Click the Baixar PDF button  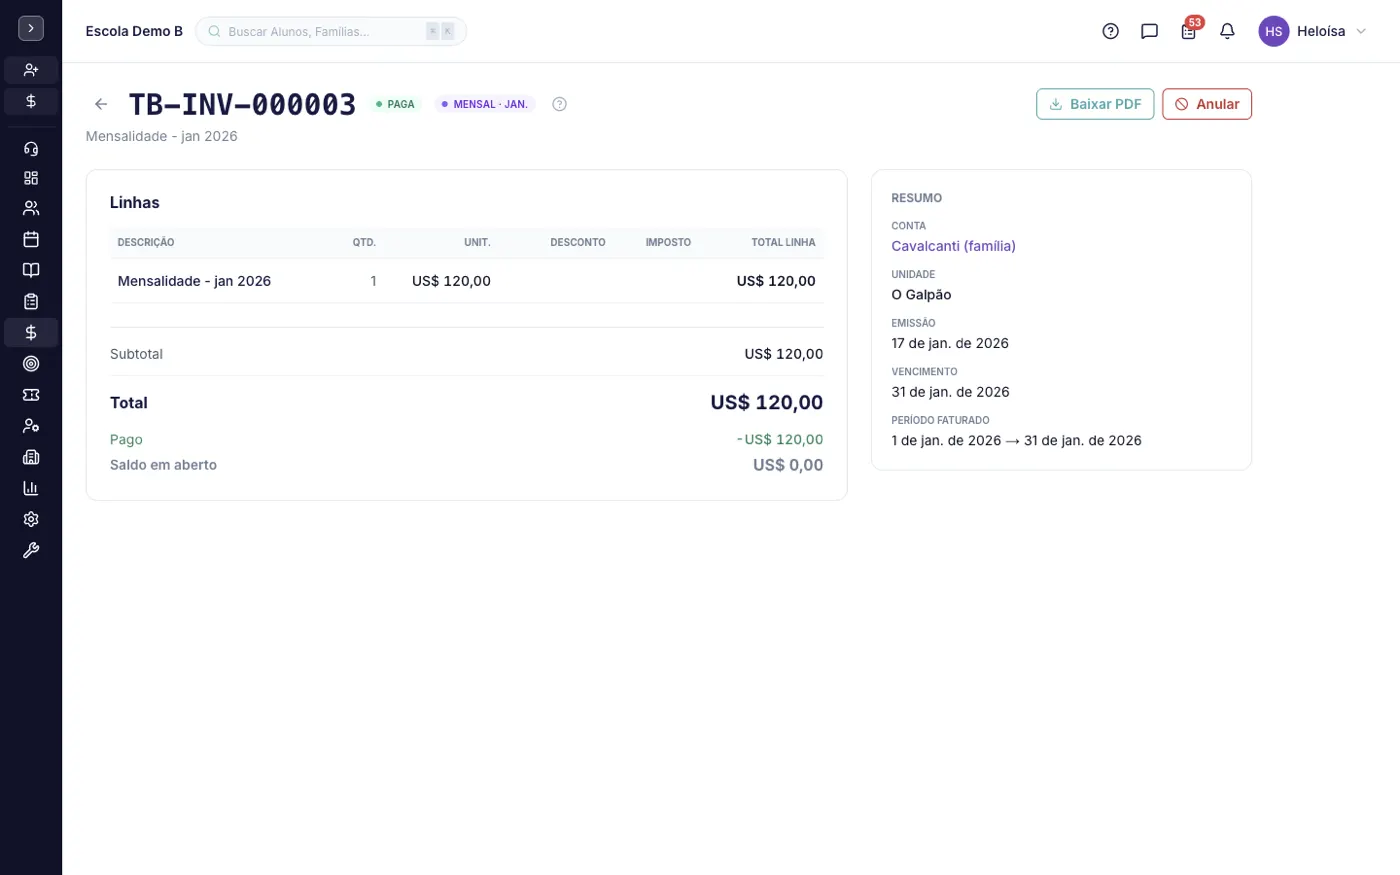tap(1095, 104)
